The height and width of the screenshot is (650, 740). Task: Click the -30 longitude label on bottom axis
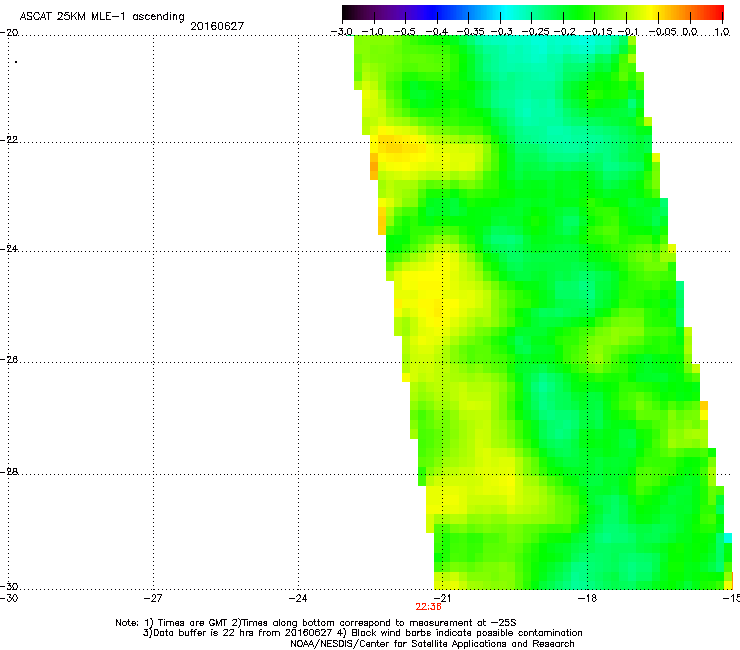[x=9, y=598]
